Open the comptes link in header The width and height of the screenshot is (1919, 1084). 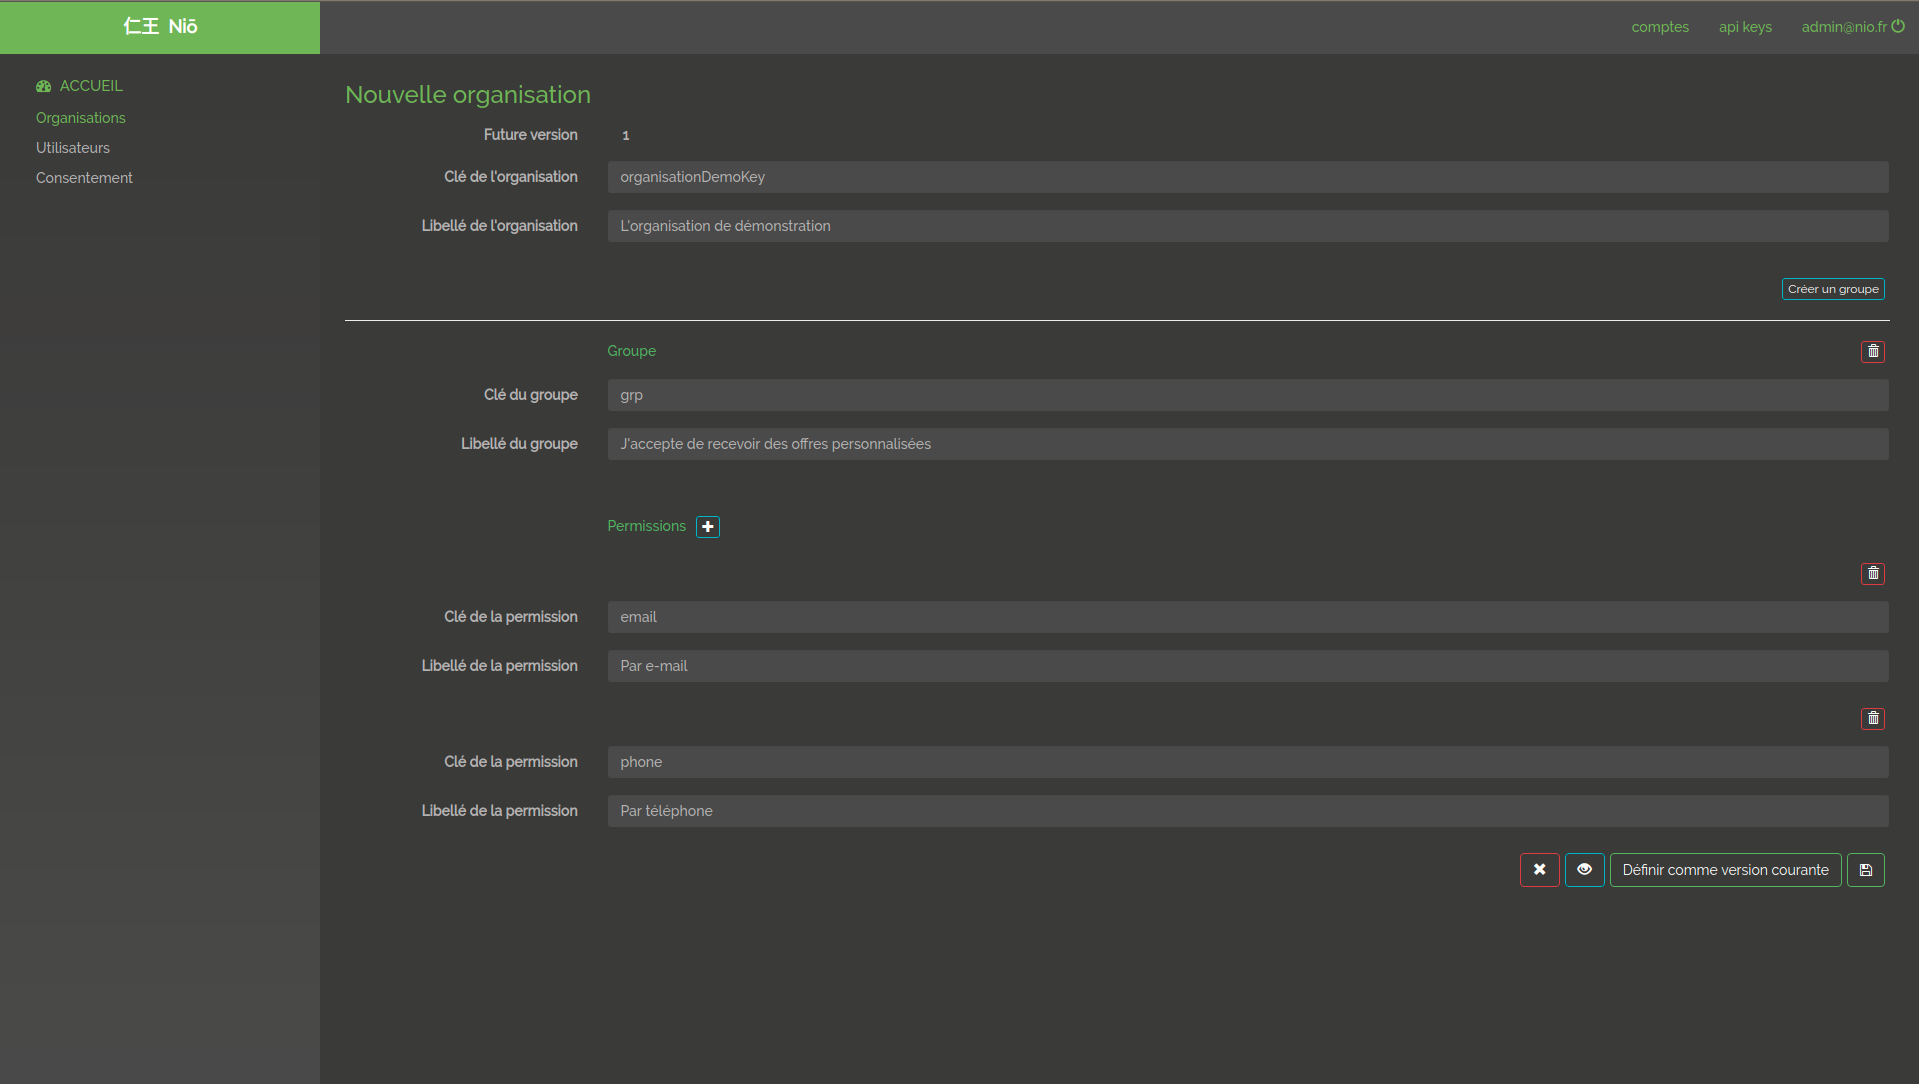coord(1659,27)
